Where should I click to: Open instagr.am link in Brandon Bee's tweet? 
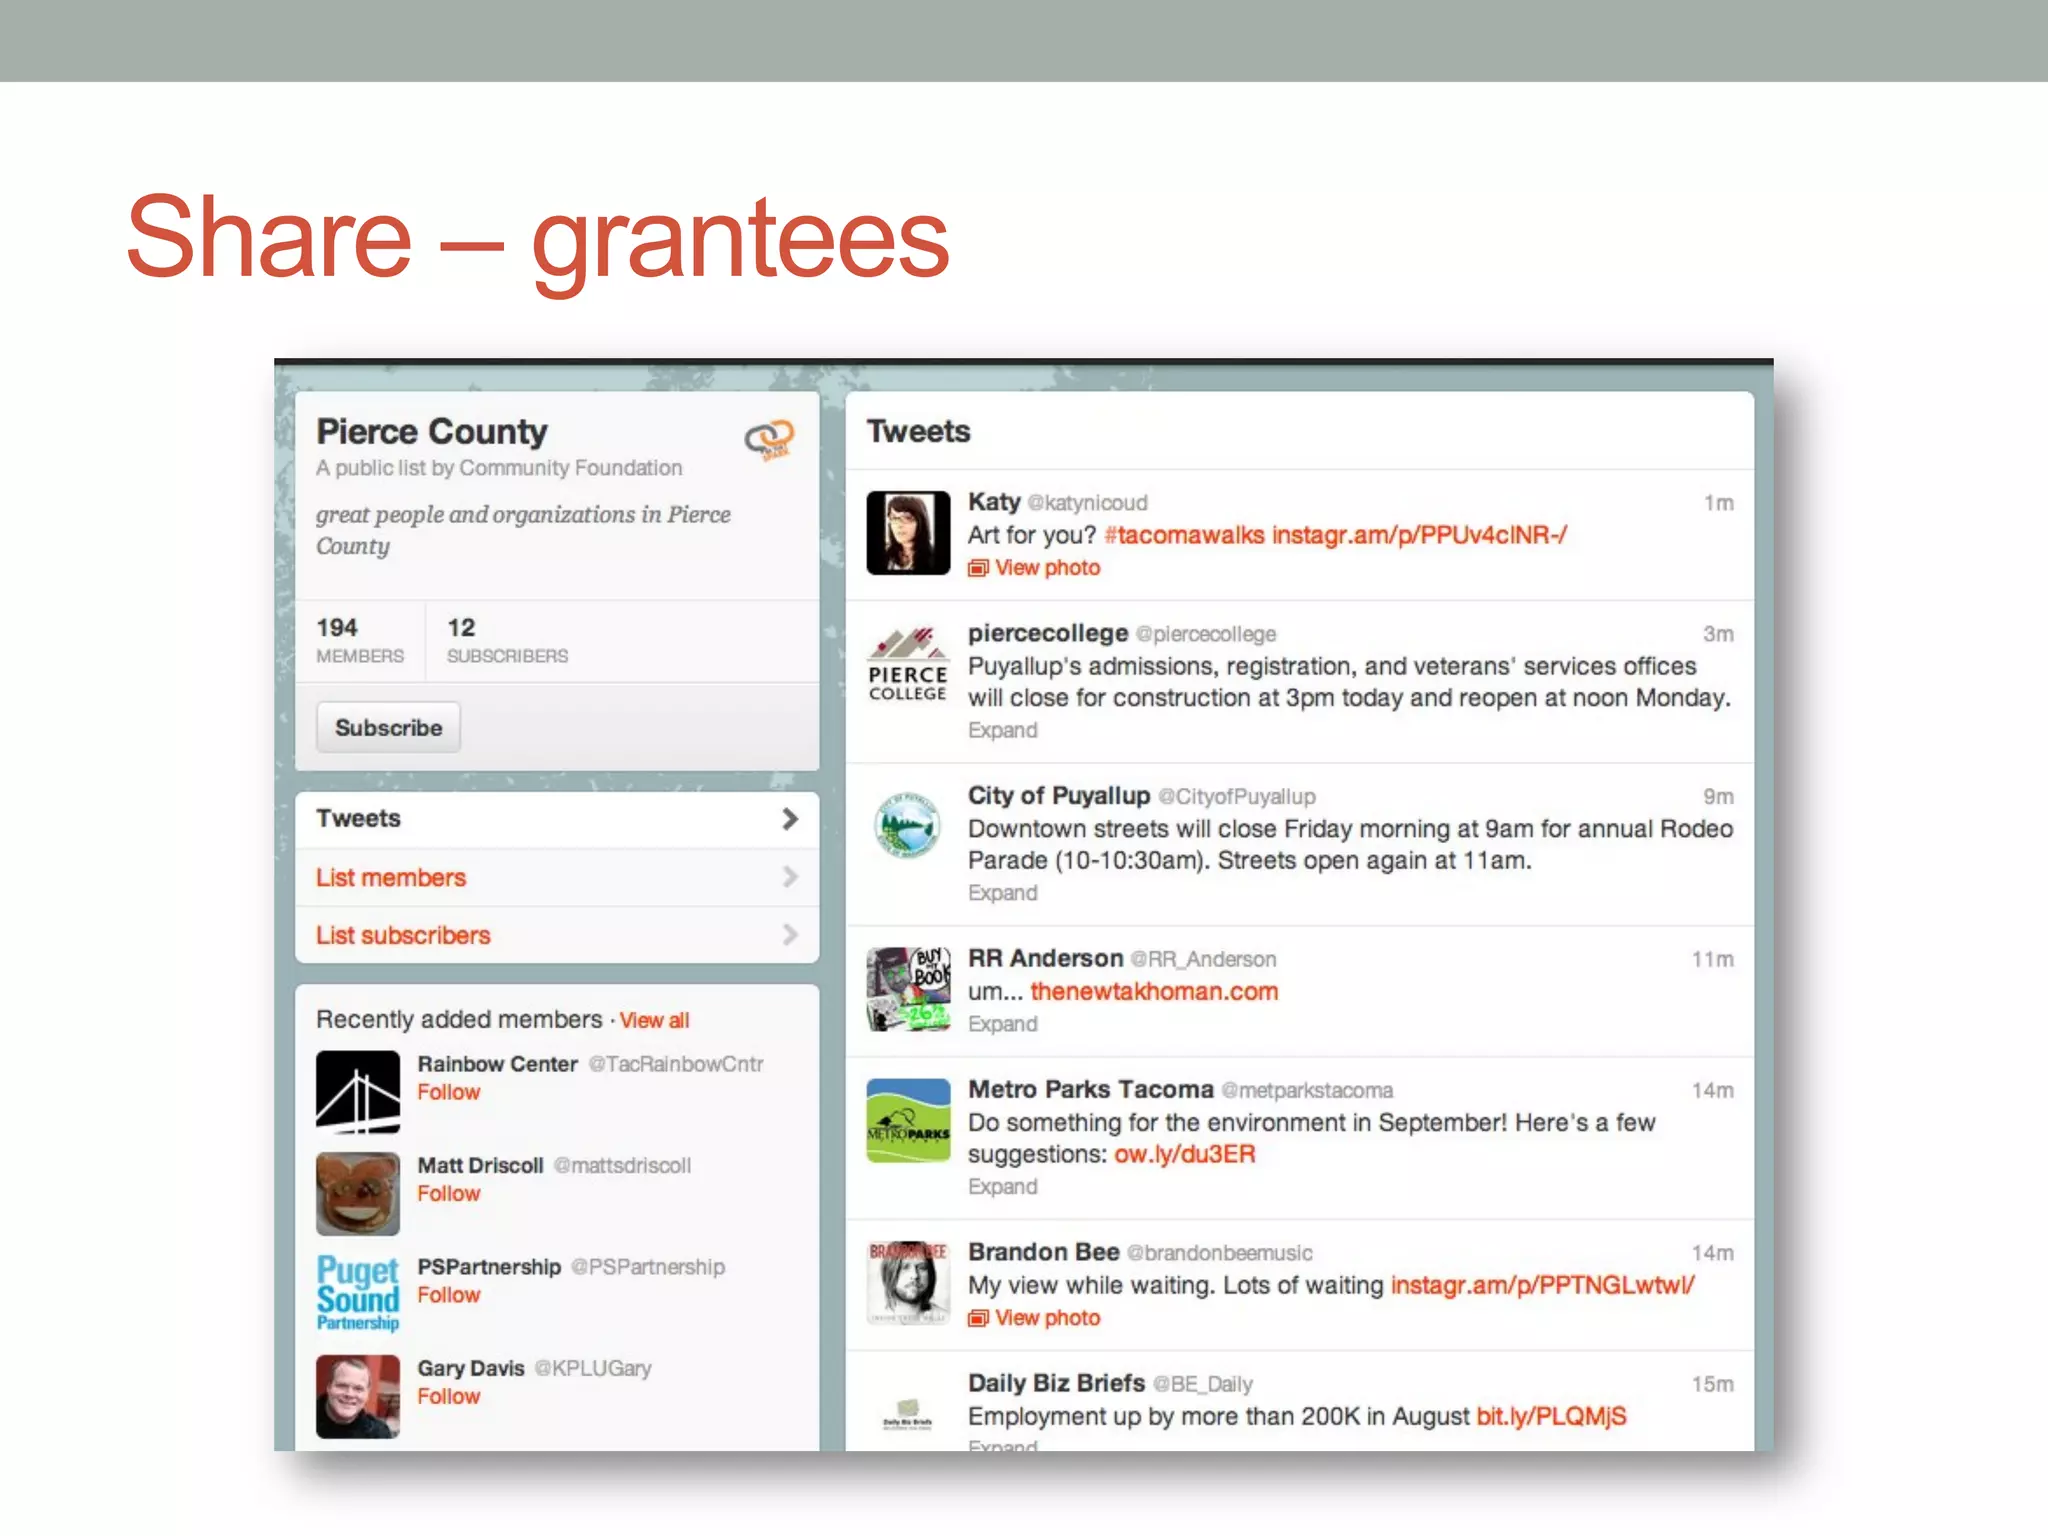1542,1285
